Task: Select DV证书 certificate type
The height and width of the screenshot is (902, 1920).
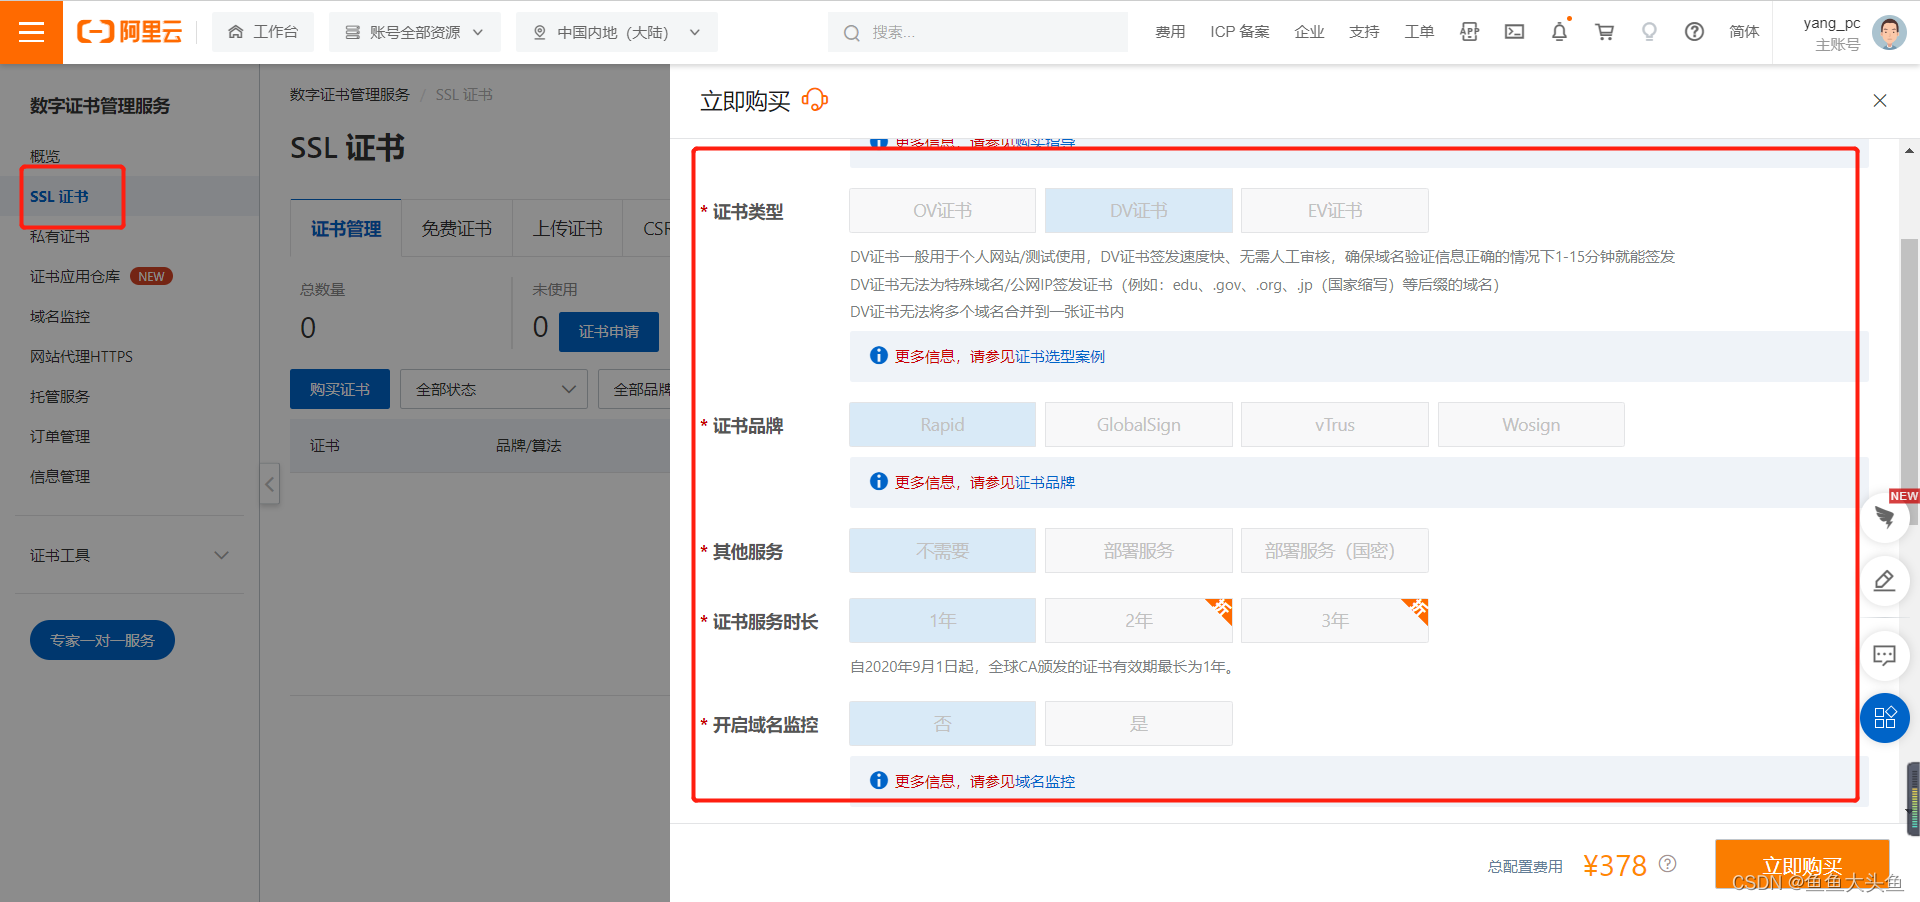Action: click(x=1138, y=211)
